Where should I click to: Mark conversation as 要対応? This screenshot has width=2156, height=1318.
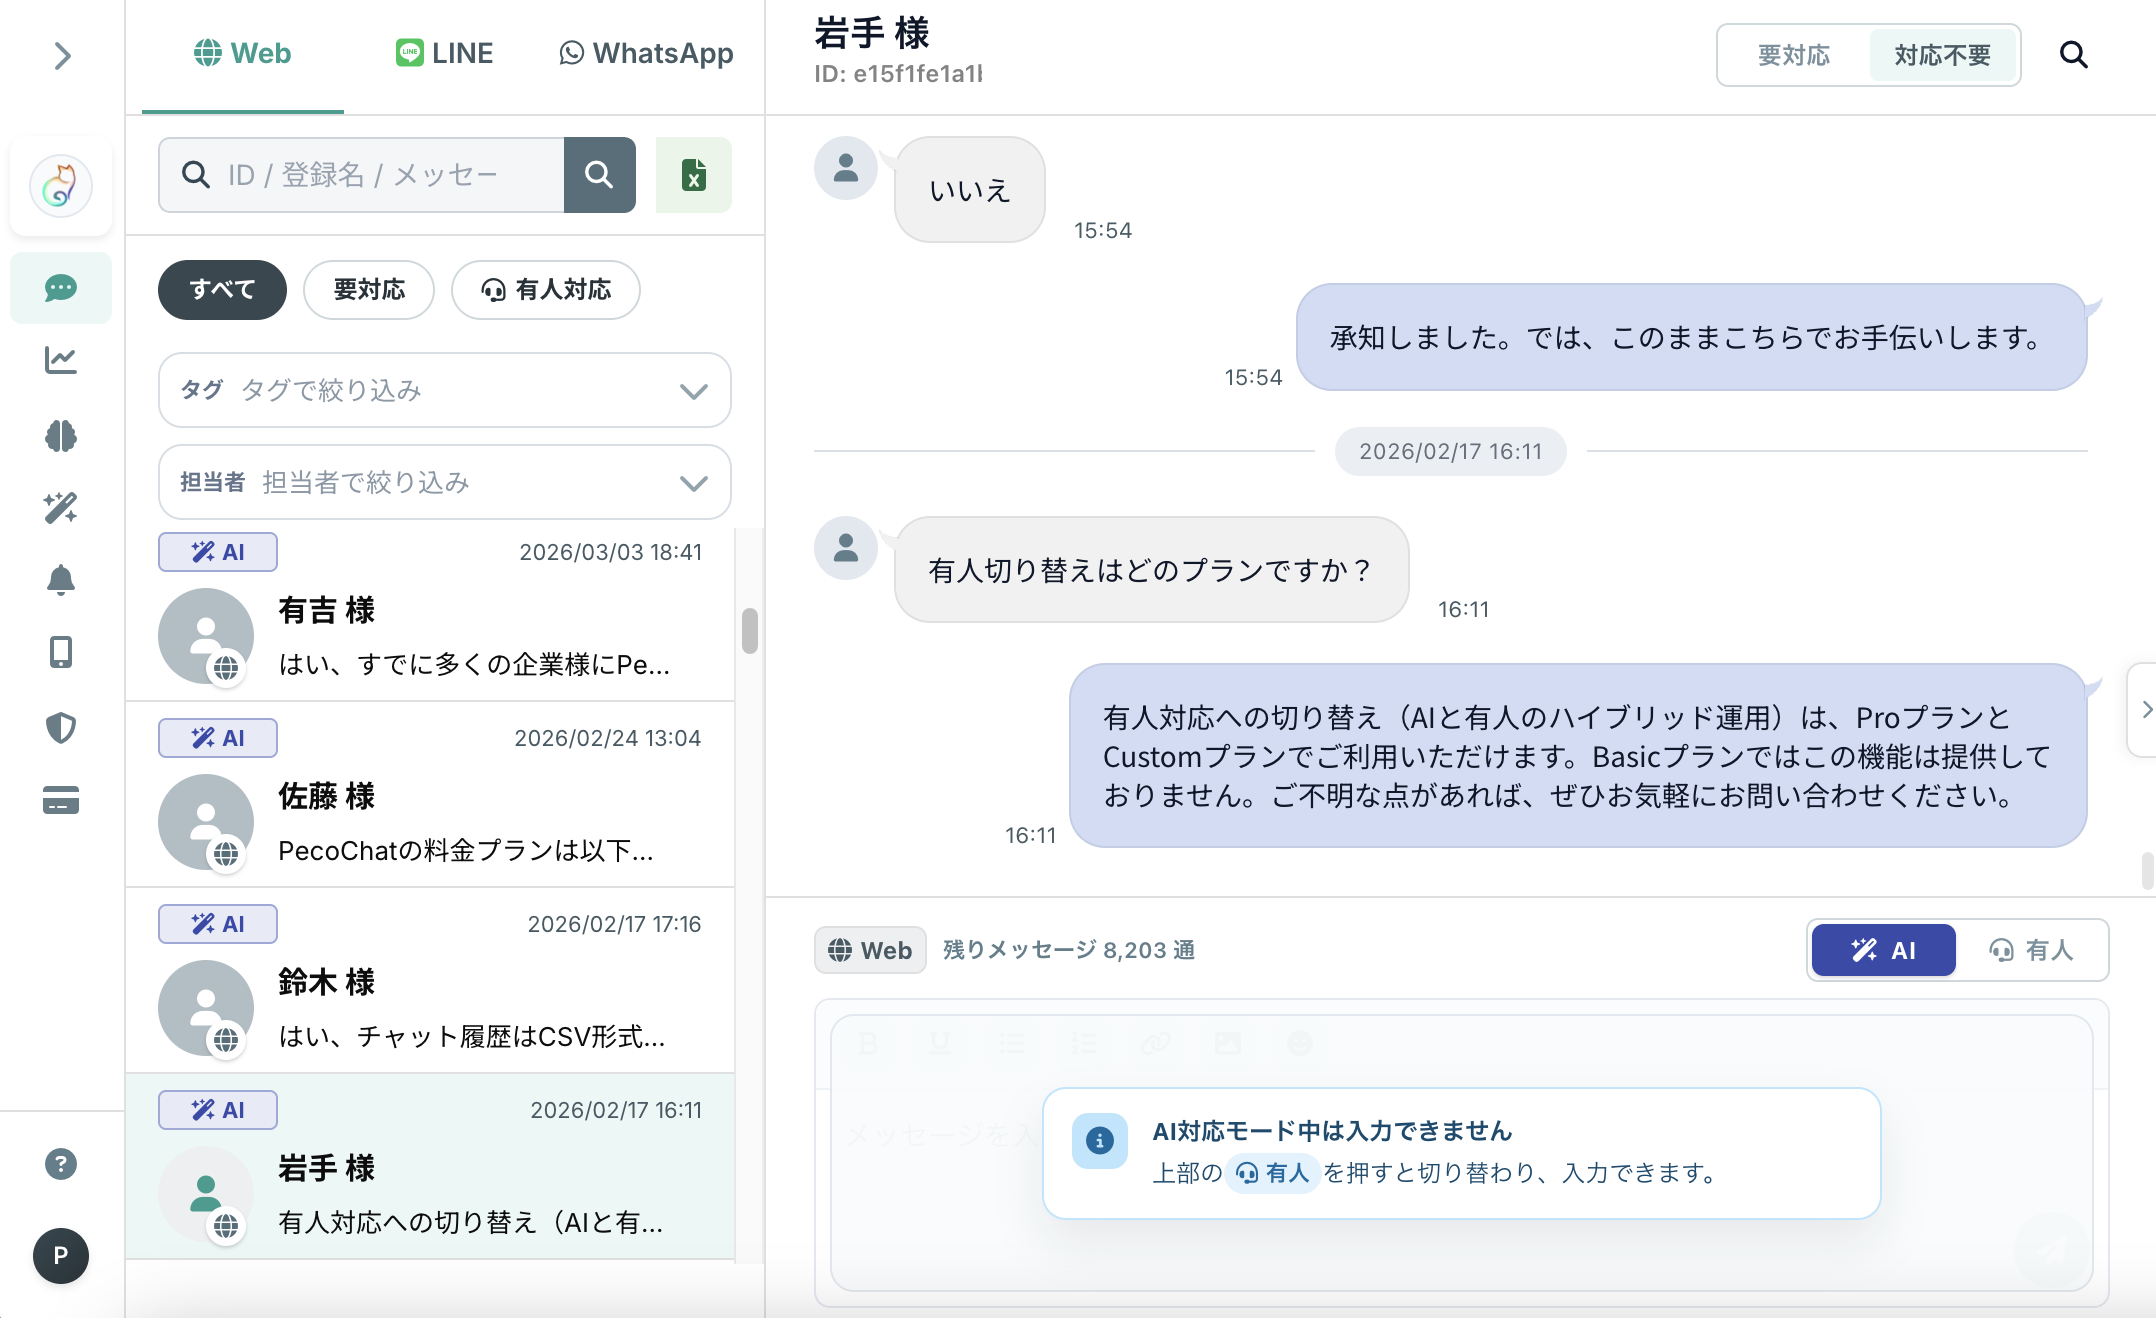[1793, 55]
